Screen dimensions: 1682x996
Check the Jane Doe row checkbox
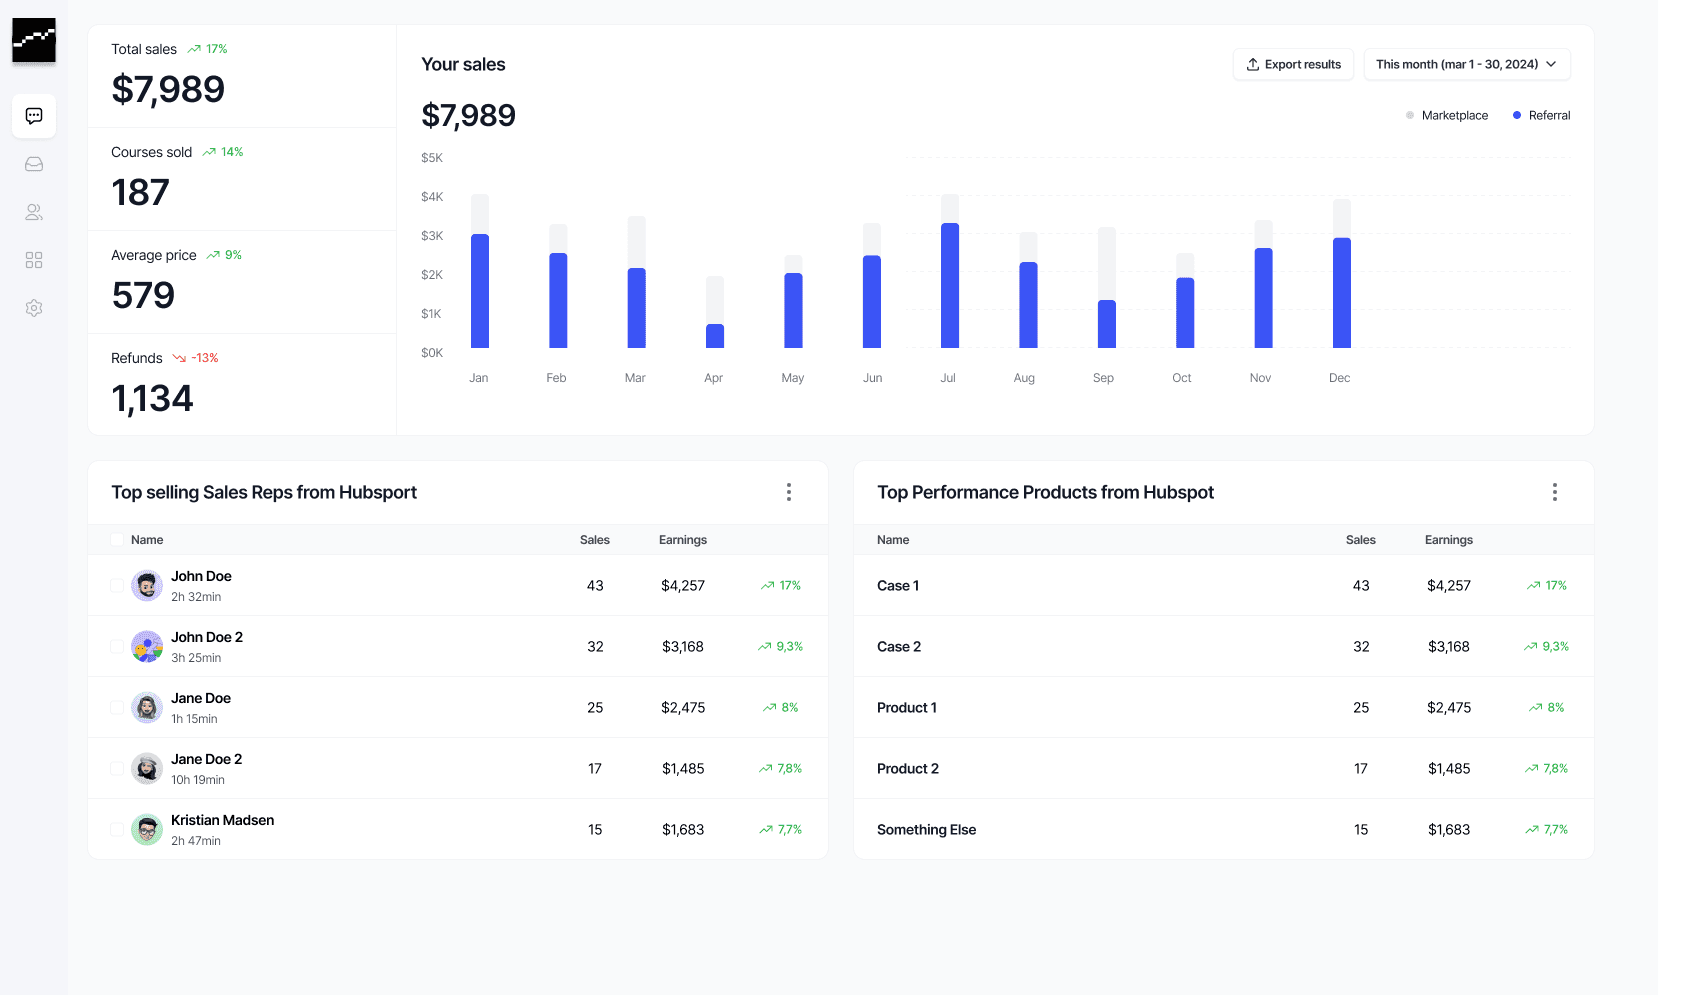point(117,708)
